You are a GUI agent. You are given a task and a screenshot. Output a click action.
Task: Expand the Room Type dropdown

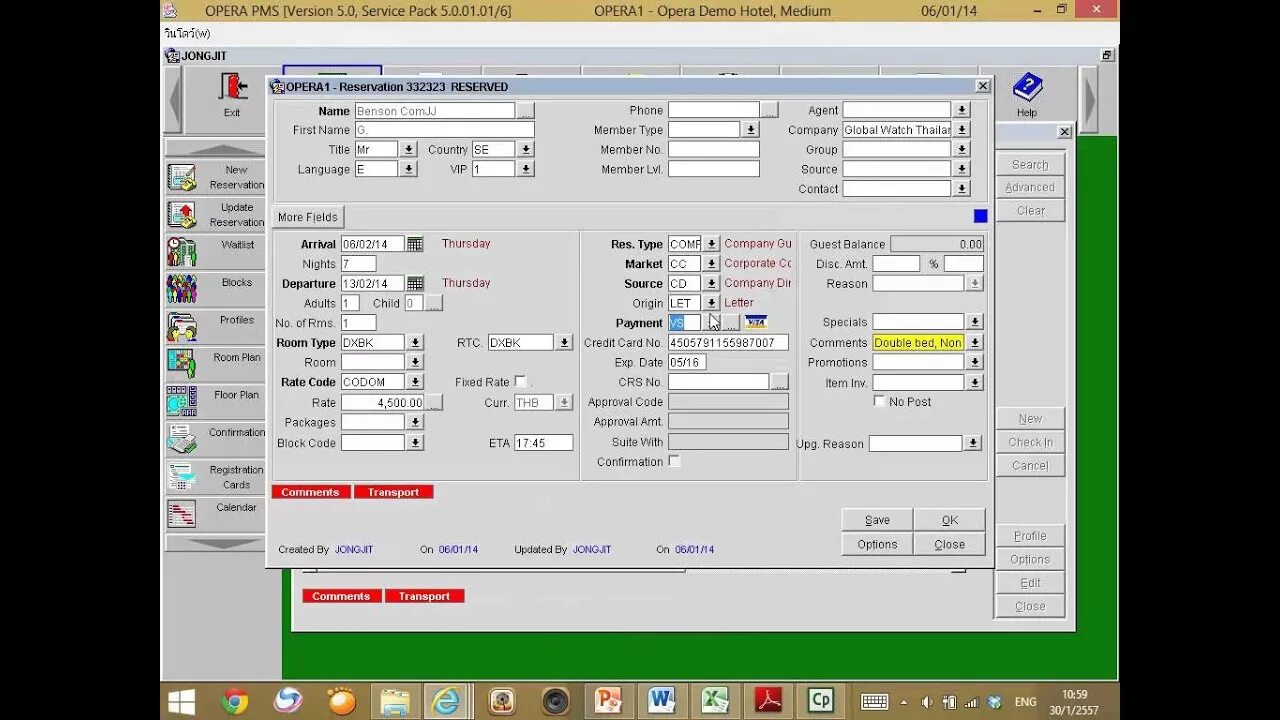415,343
